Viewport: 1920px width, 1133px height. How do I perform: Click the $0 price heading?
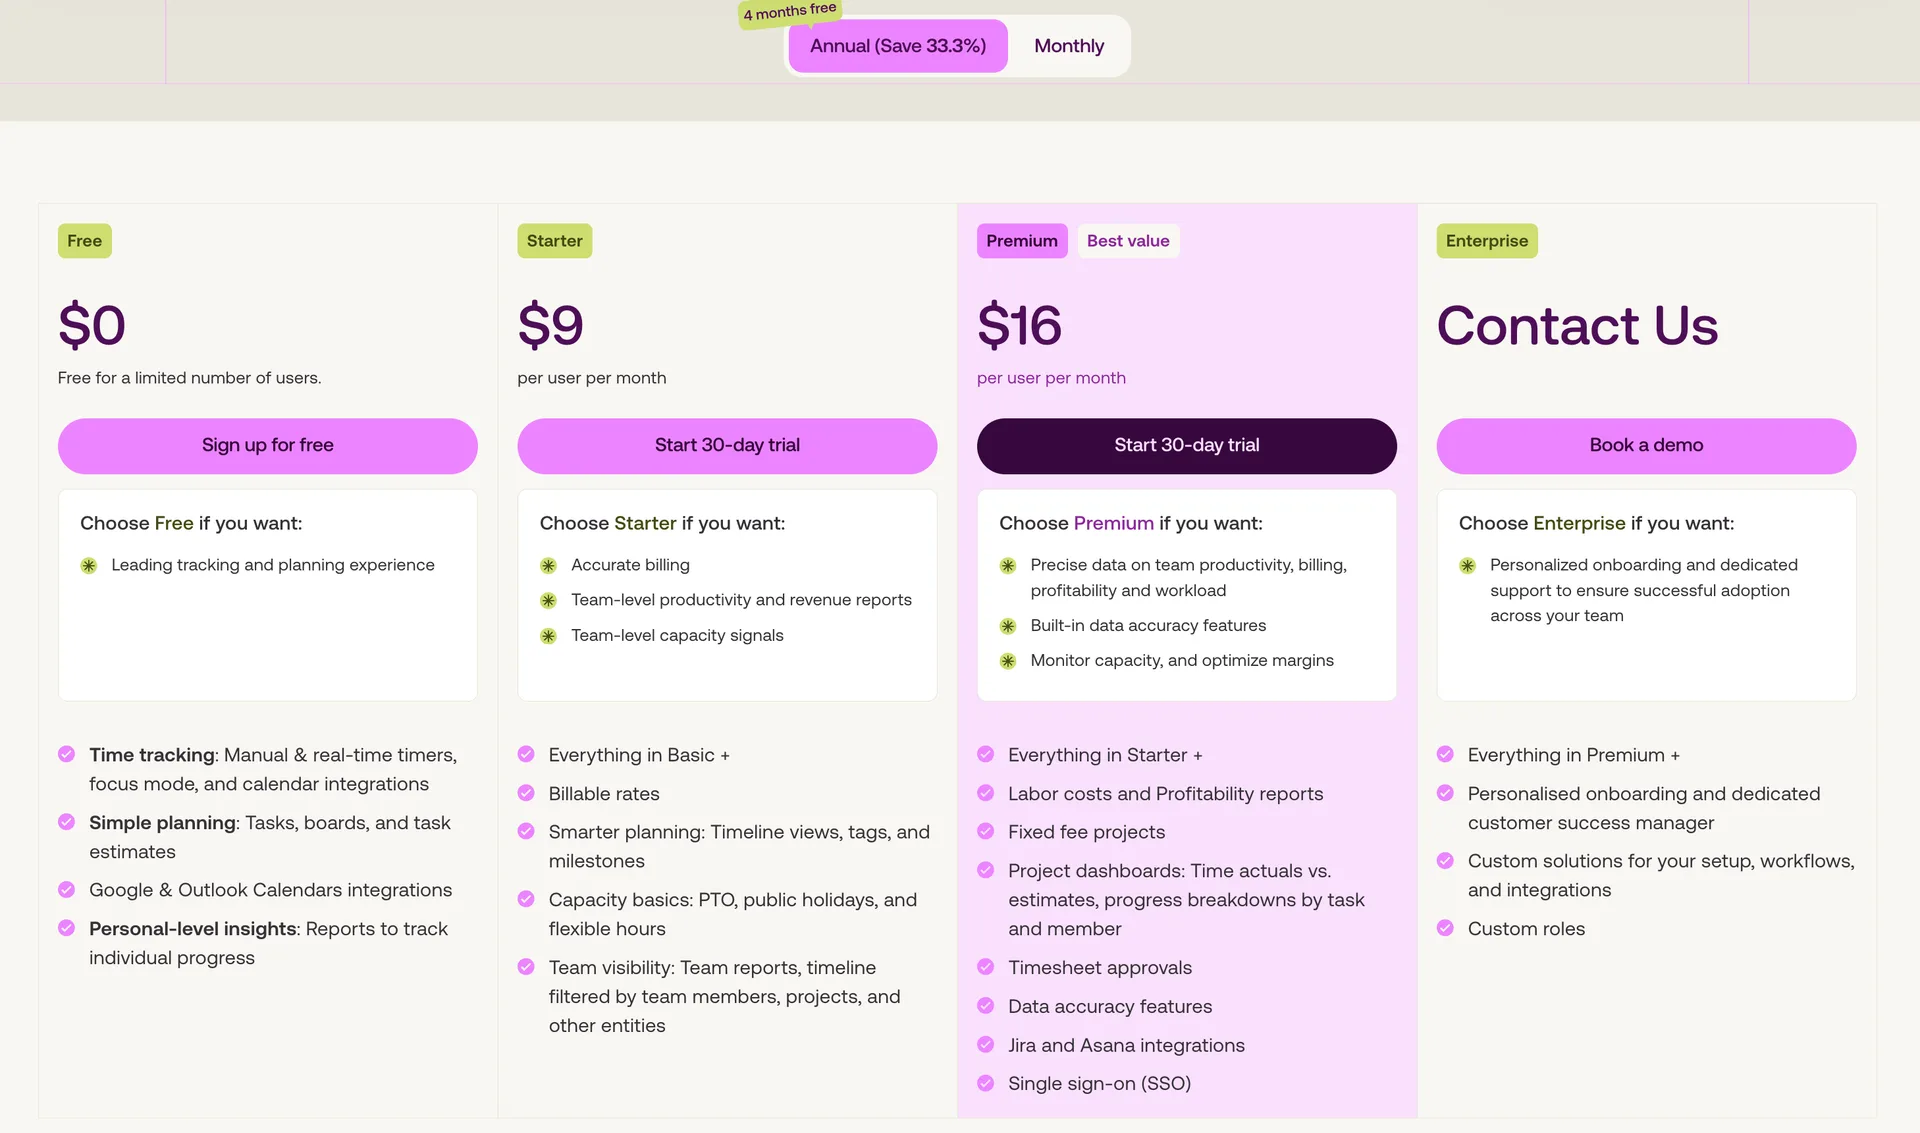92,326
